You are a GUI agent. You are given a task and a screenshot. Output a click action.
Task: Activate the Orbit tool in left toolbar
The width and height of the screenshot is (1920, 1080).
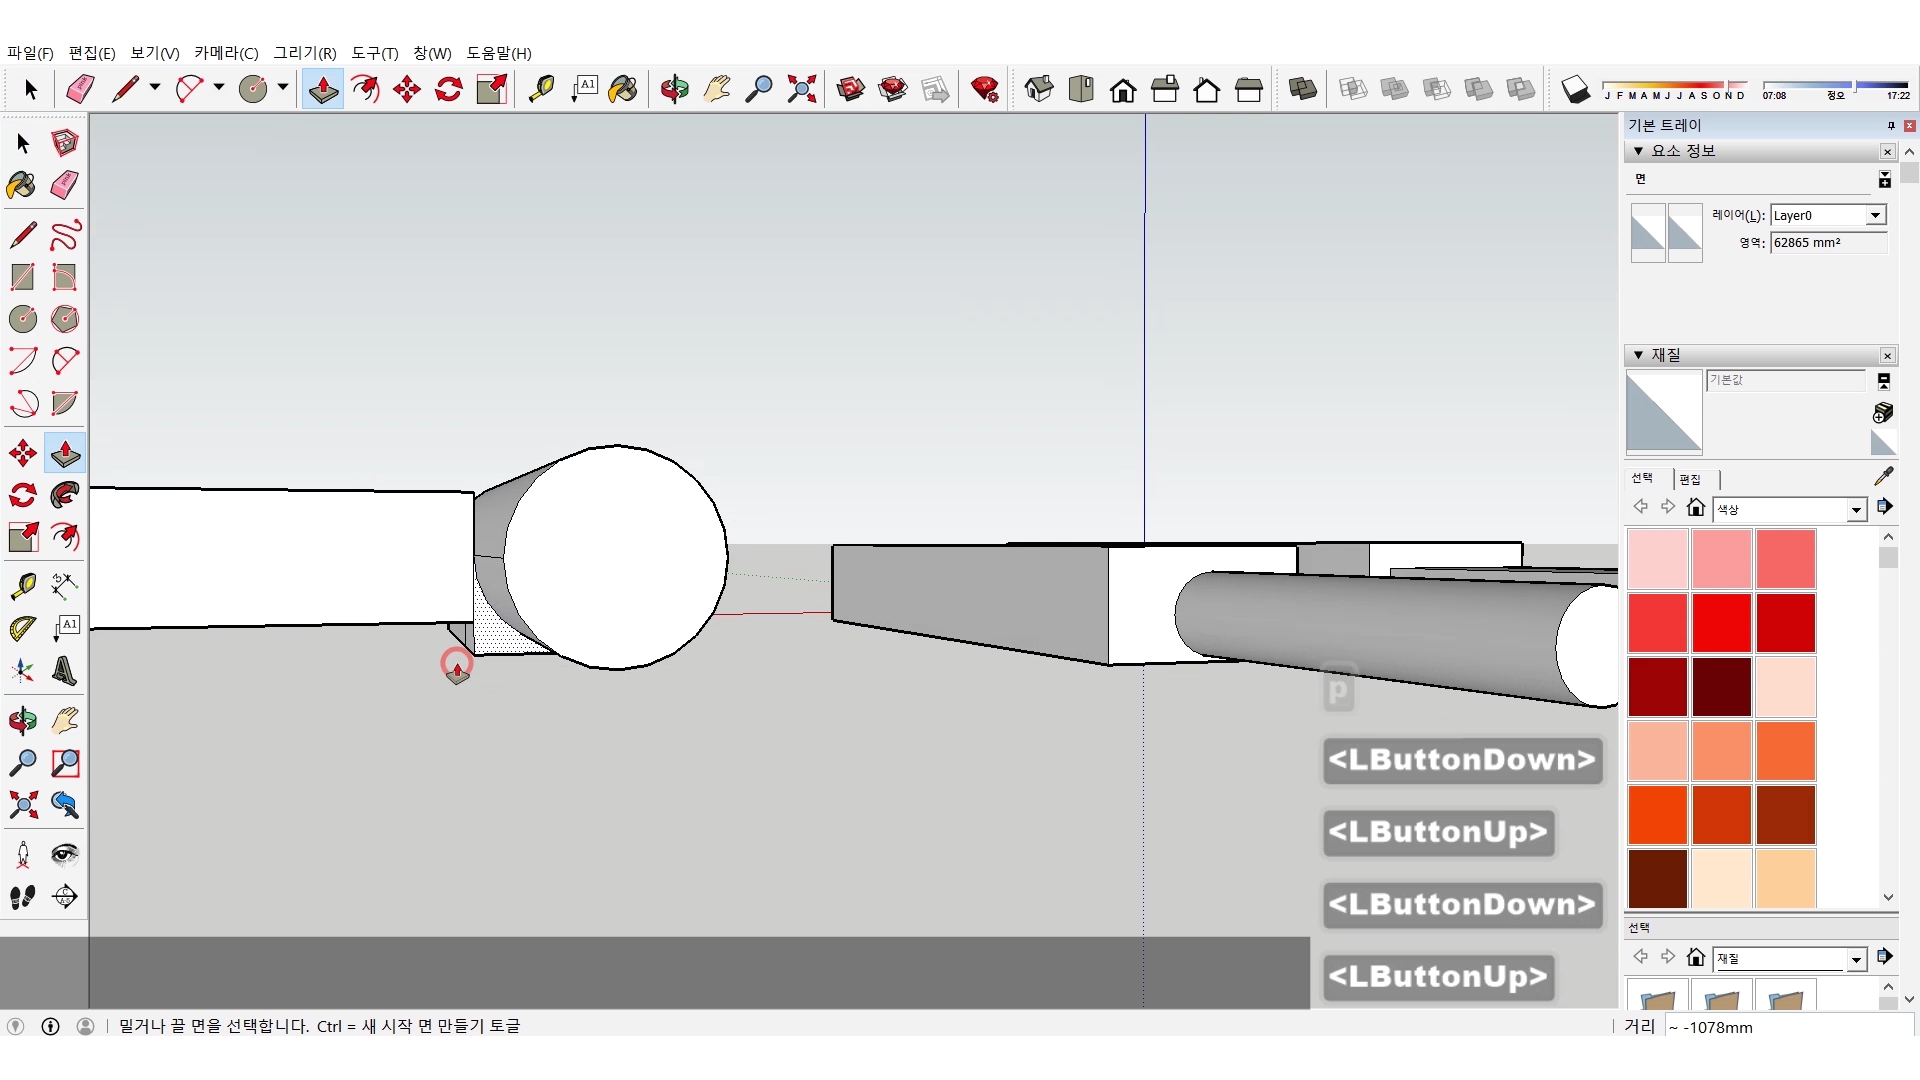[22, 721]
